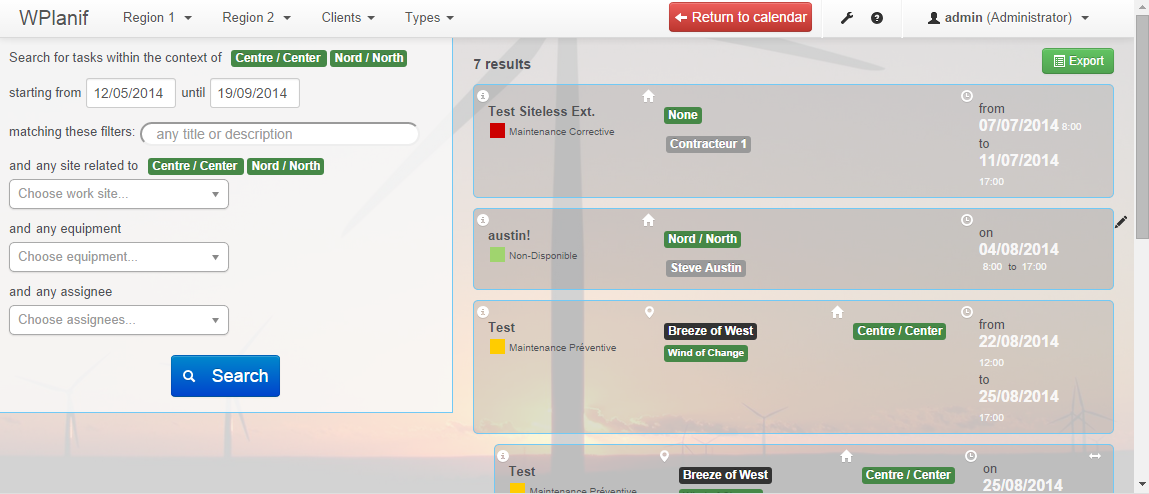Click home icon above Nord / North tag

648,219
